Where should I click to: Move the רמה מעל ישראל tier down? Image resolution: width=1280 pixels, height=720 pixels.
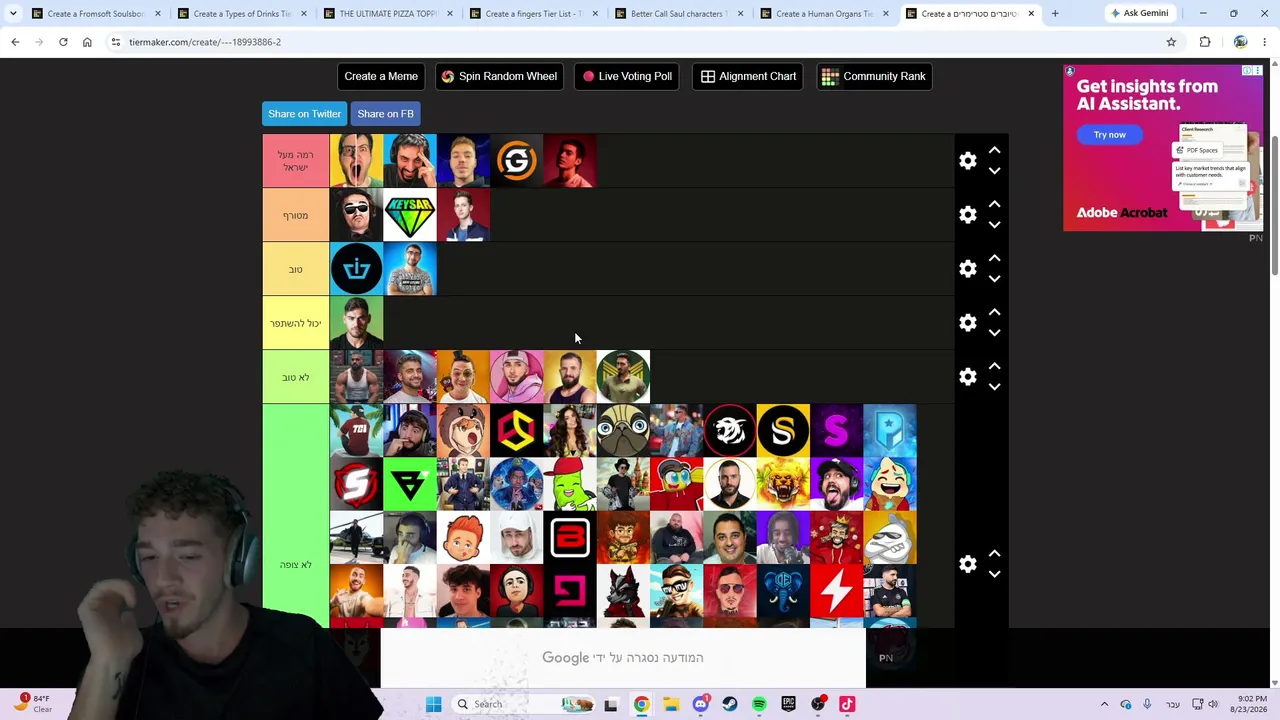[x=994, y=172]
